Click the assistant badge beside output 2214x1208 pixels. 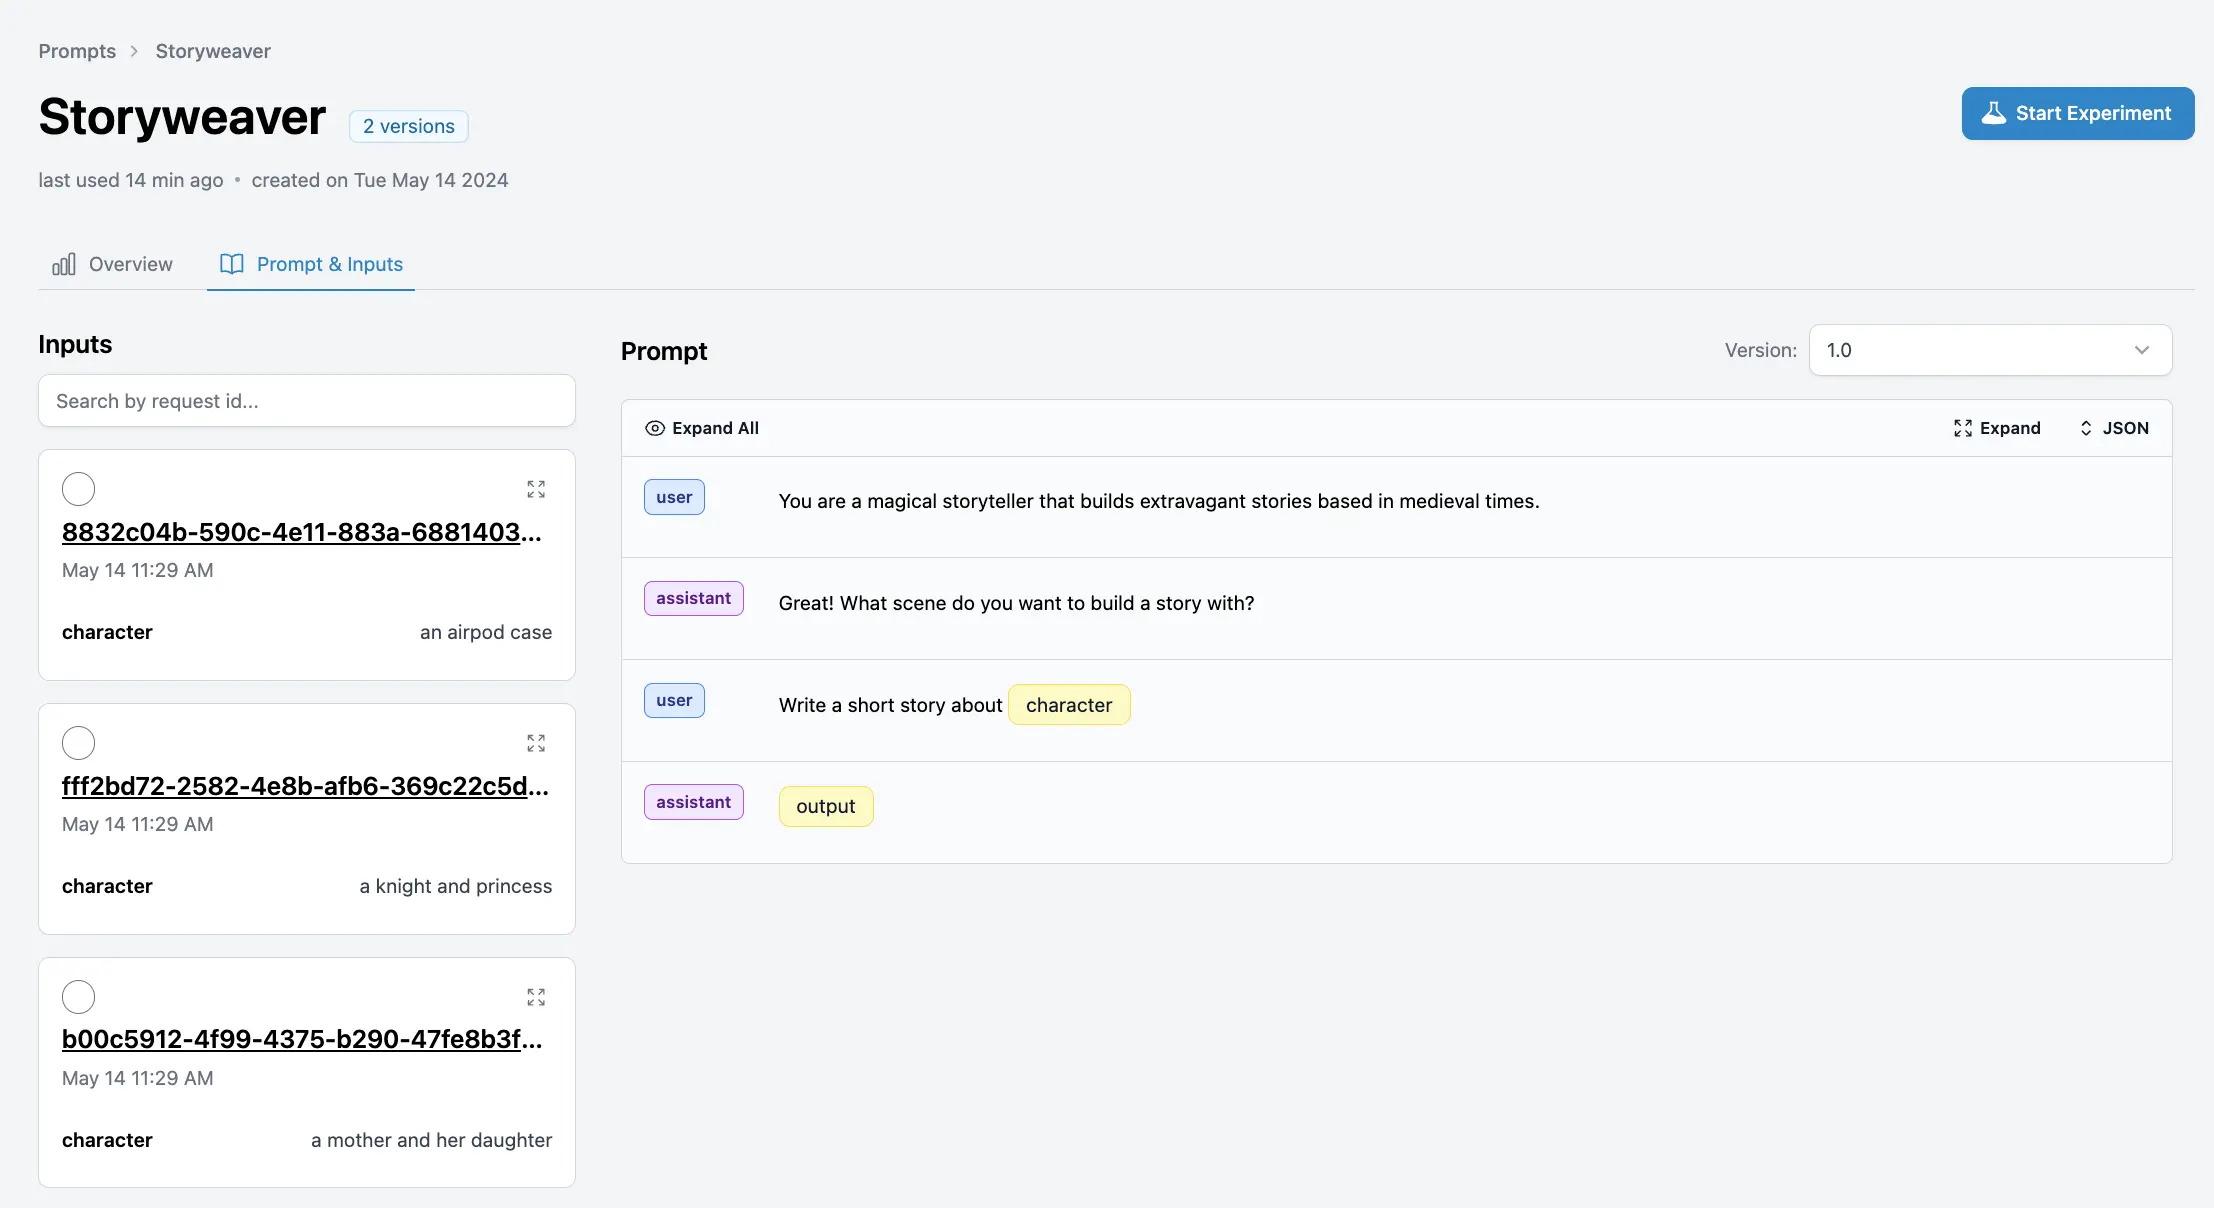(x=694, y=802)
